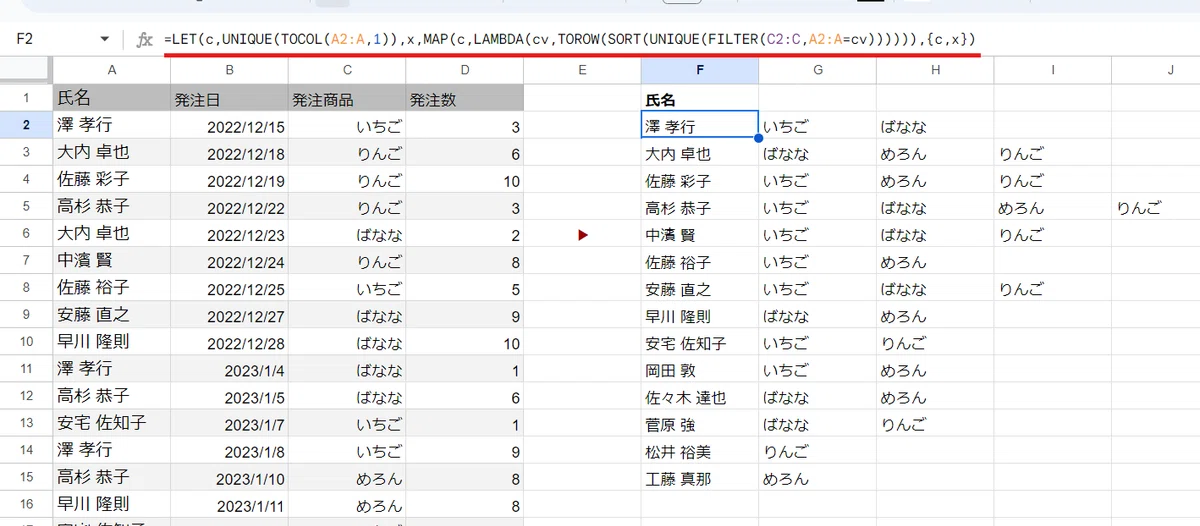This screenshot has width=1200, height=526.
Task: Click 佐藤 彩子 in column A row 4
Action: [x=111, y=179]
